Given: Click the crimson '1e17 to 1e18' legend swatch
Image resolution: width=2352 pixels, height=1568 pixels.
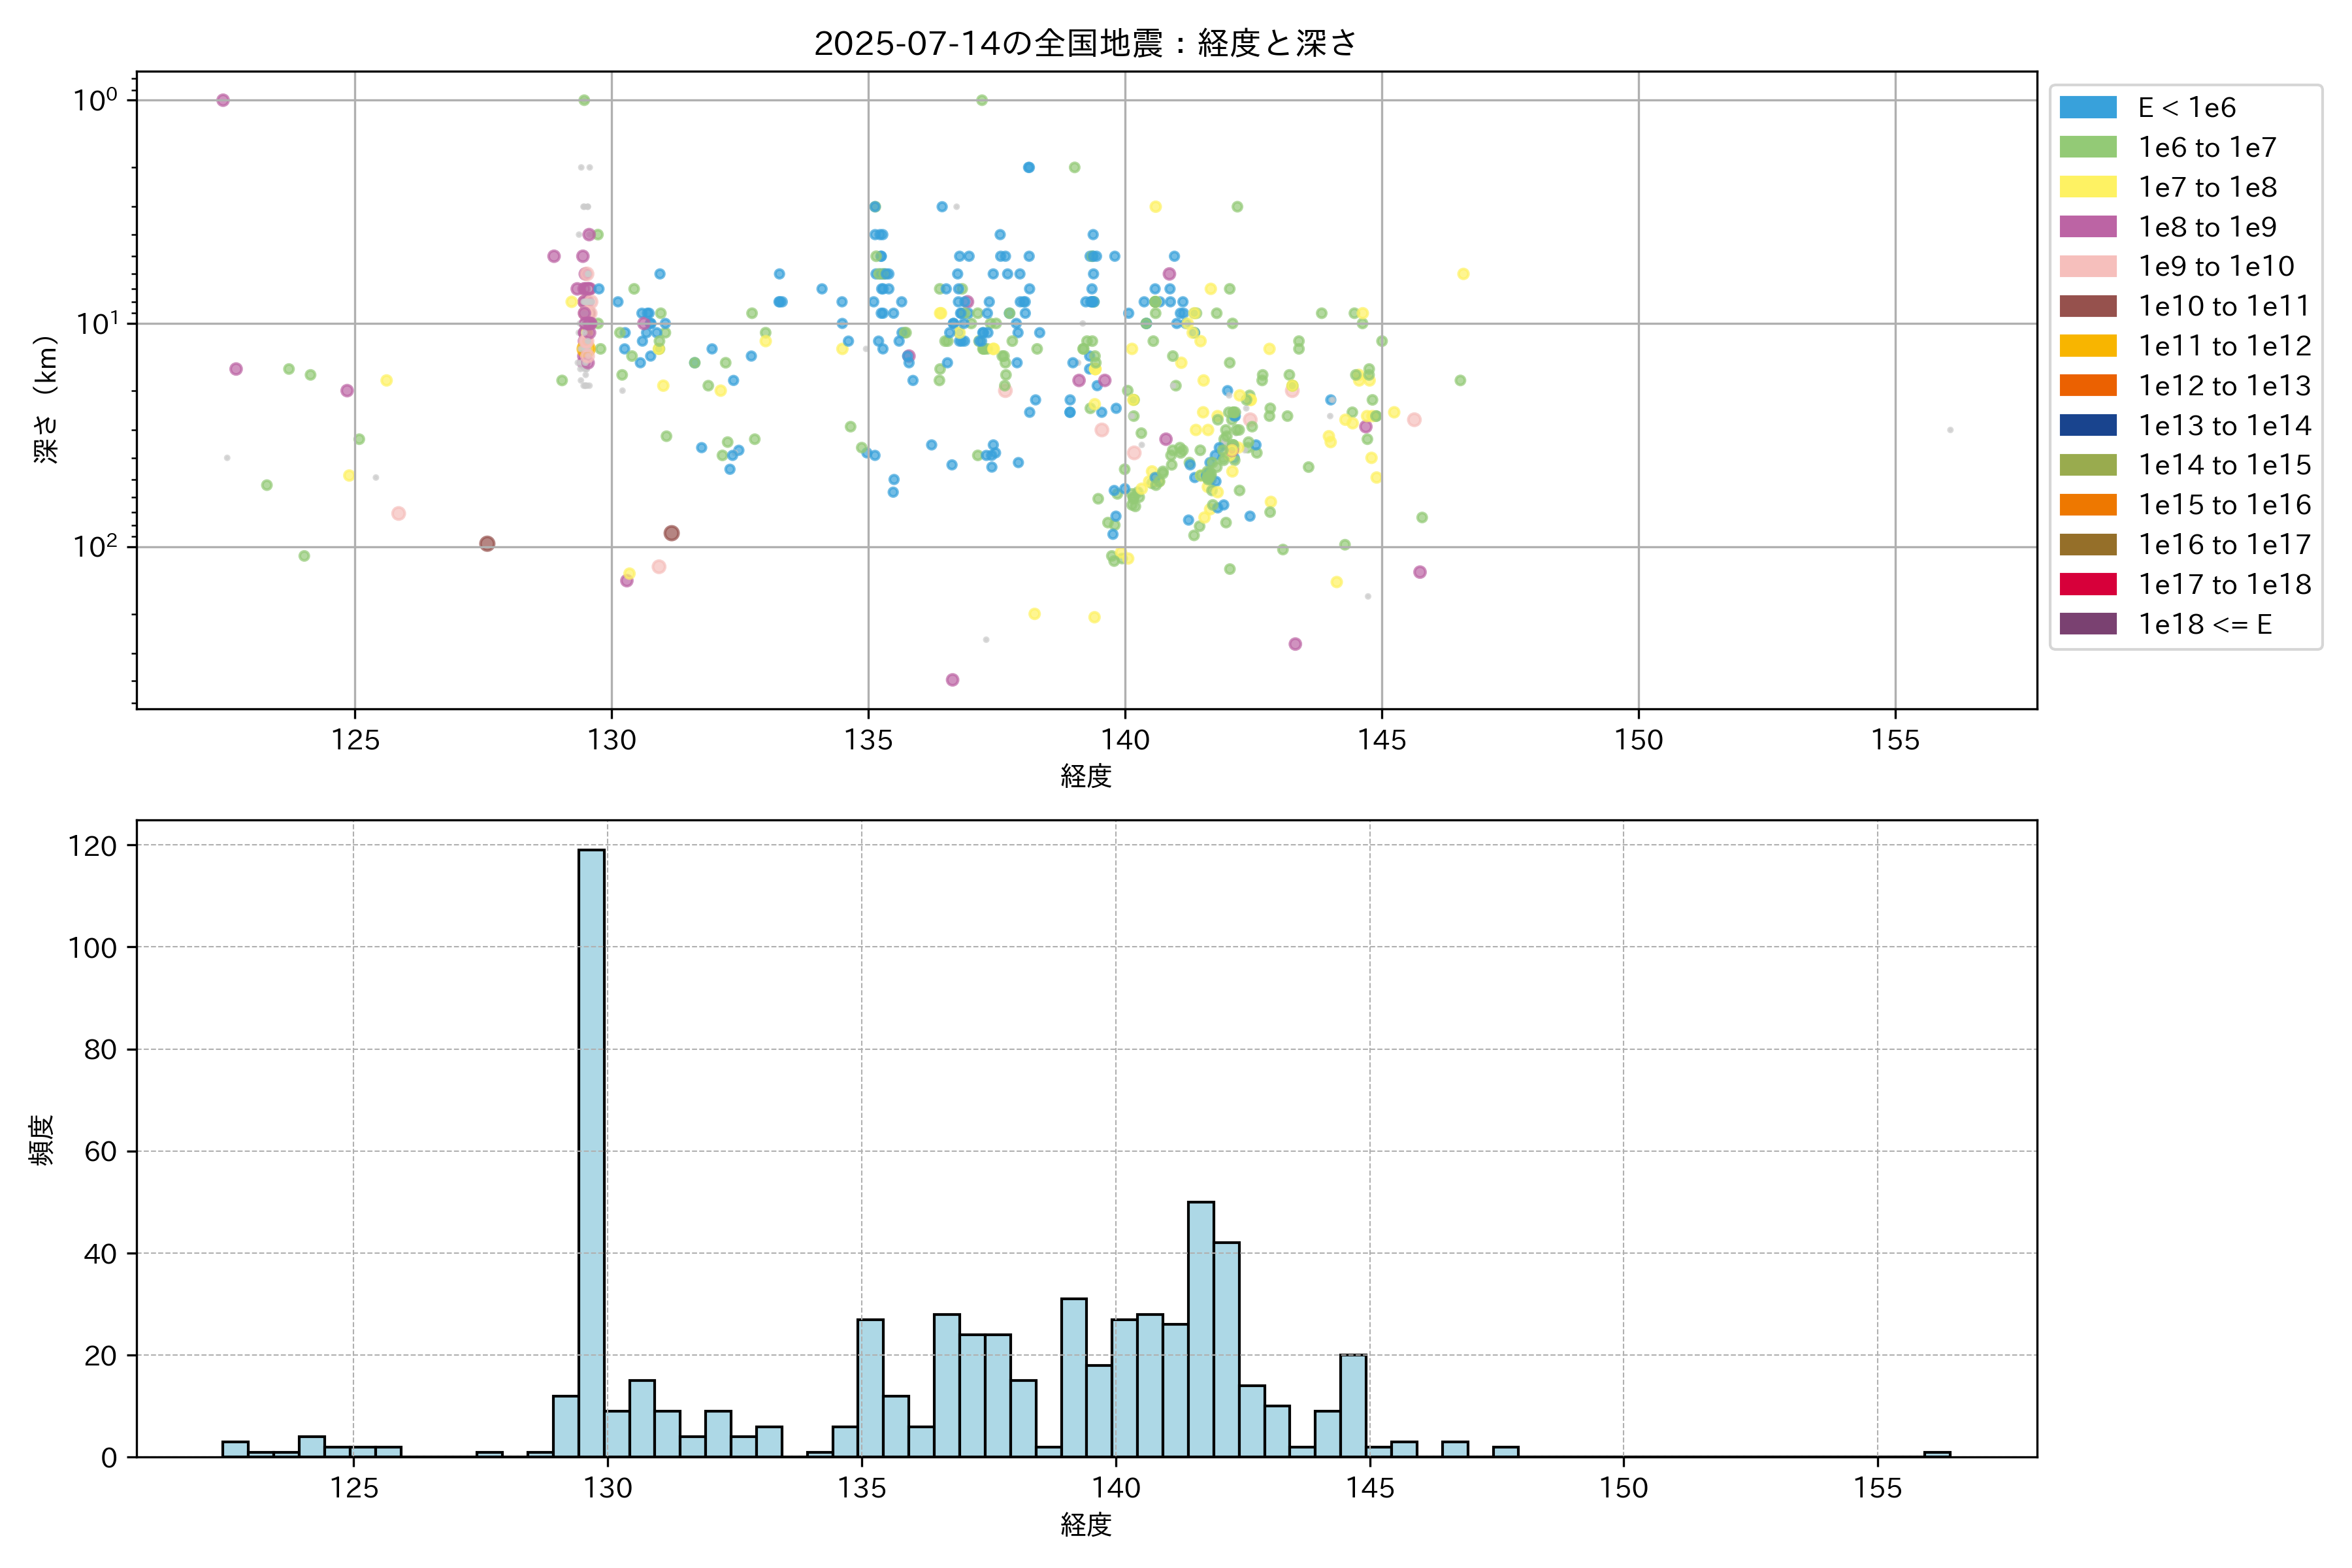Looking at the screenshot, I should click(x=2087, y=584).
